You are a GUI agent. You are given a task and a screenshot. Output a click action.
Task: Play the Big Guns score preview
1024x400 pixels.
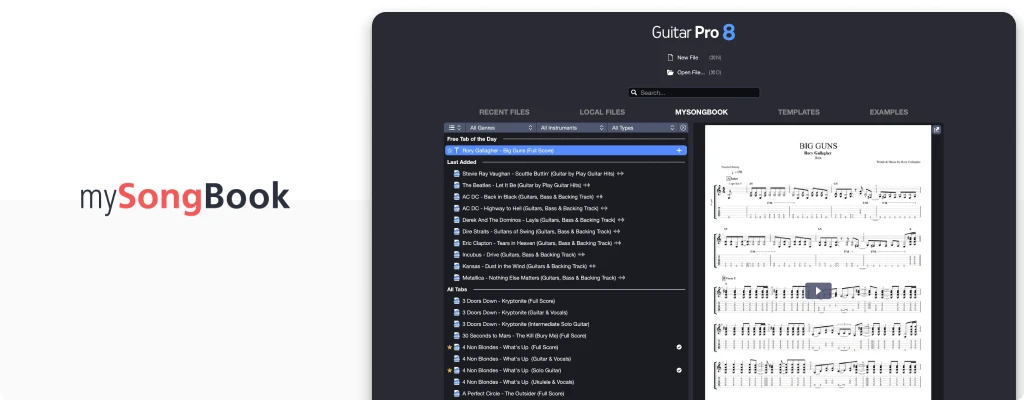point(818,291)
